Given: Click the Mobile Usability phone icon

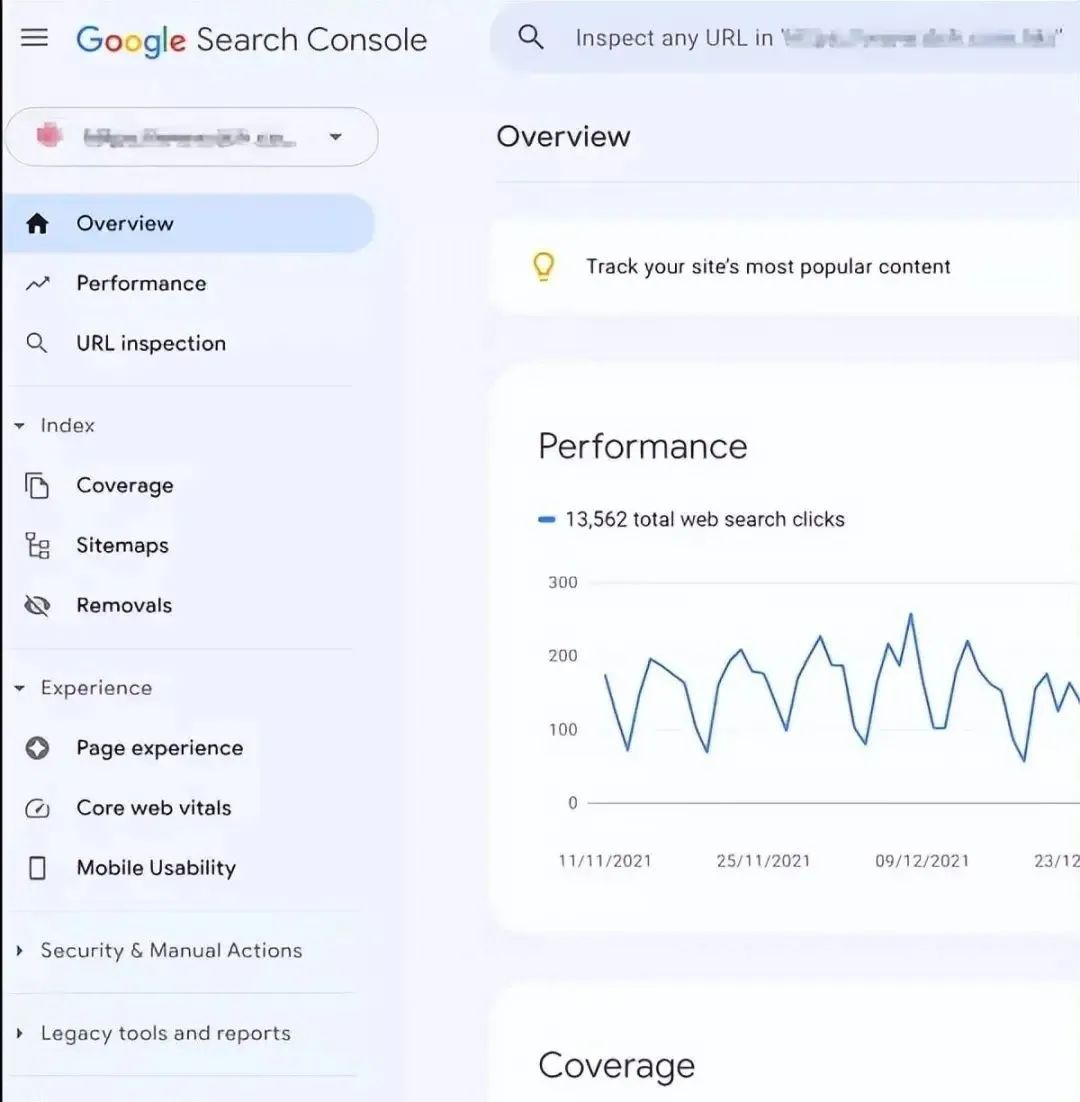Looking at the screenshot, I should (x=37, y=868).
